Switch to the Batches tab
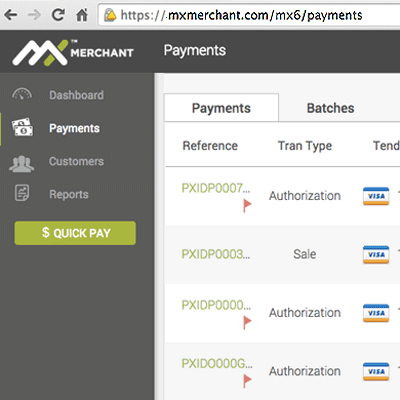The image size is (400, 400). [x=330, y=108]
